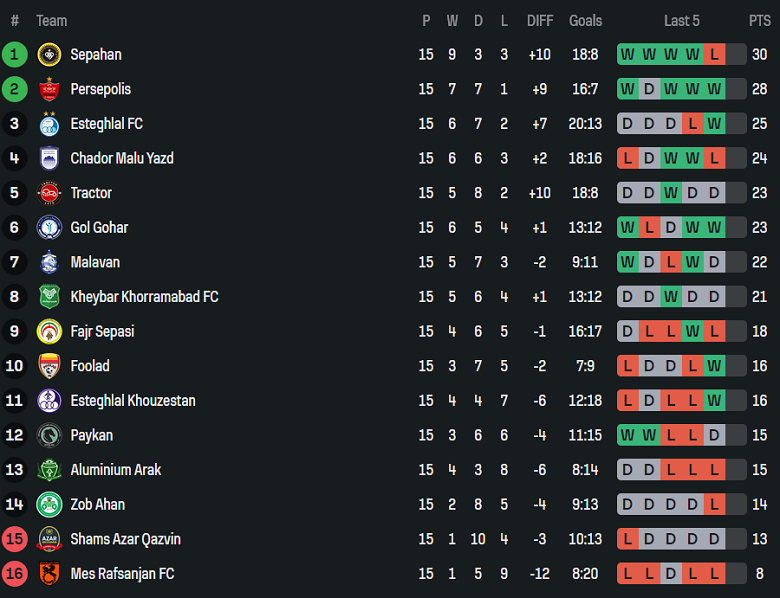Click the Sepahan club crest icon
Image resolution: width=780 pixels, height=598 pixels.
point(49,55)
